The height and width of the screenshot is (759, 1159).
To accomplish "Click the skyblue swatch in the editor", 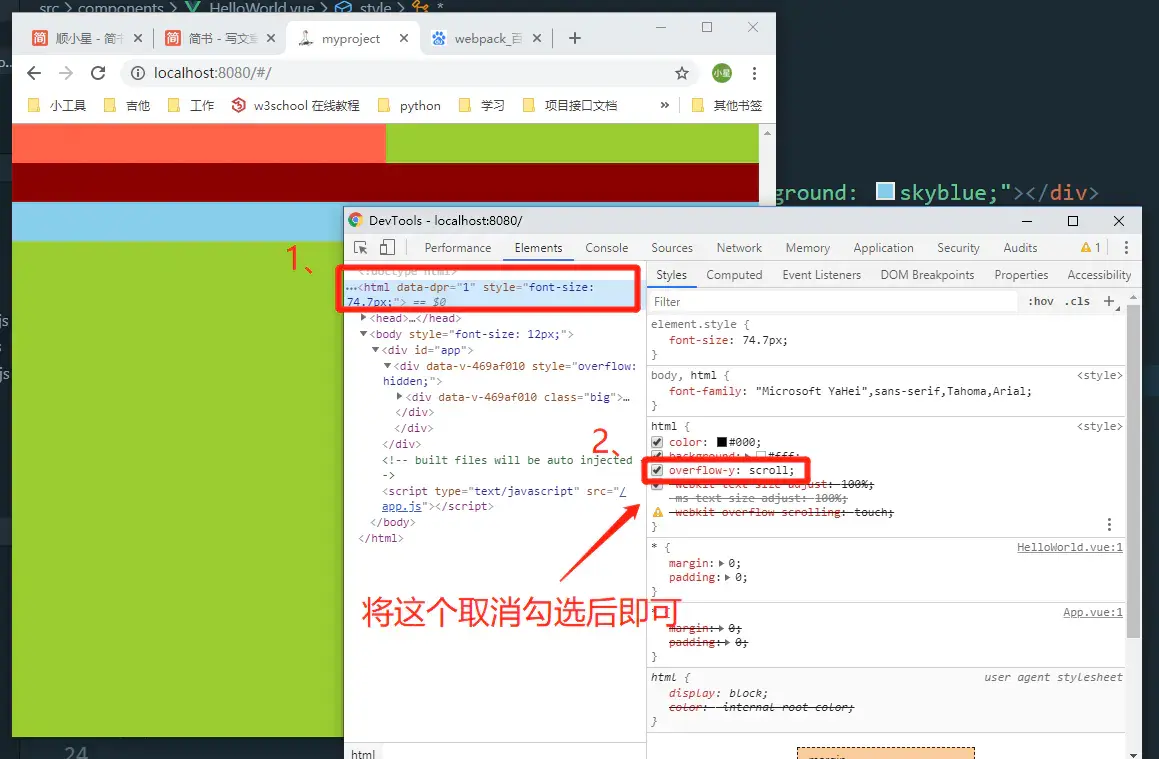I will pos(885,191).
